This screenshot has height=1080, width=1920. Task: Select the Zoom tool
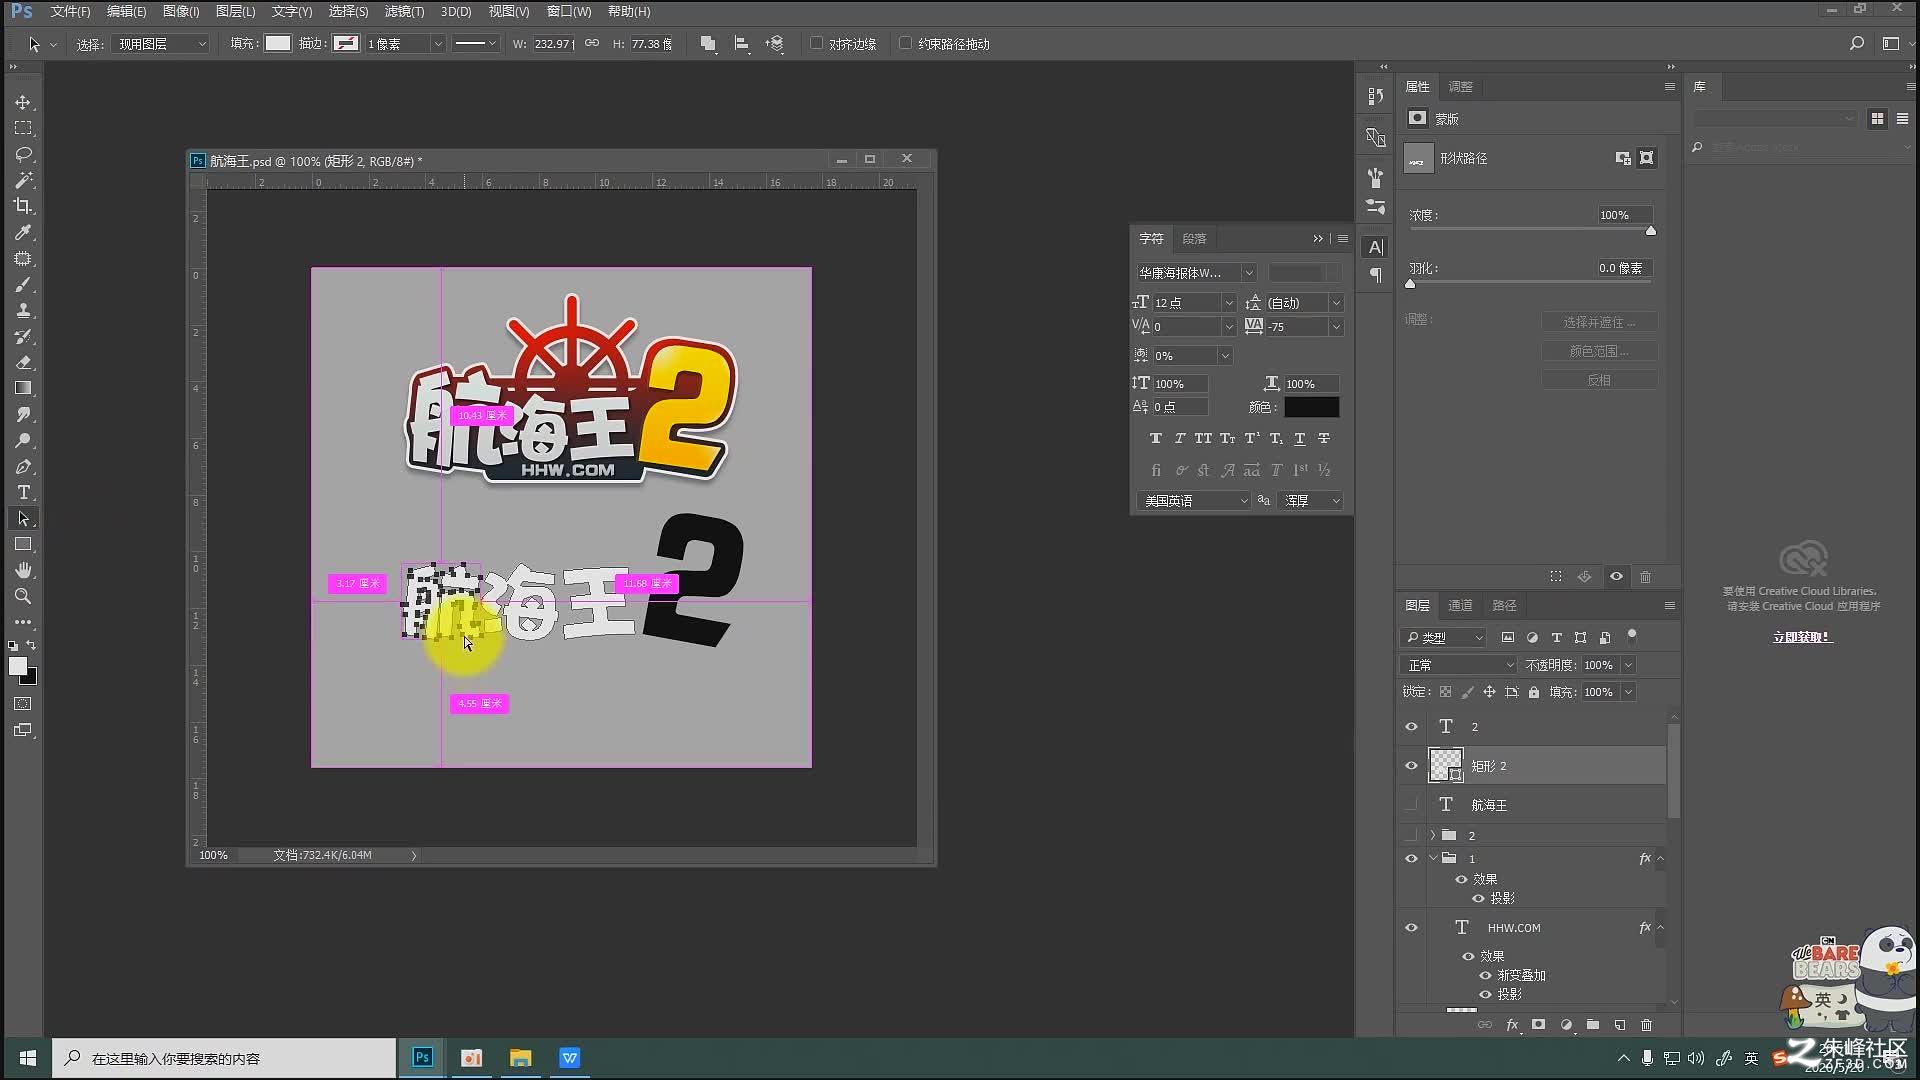tap(23, 597)
